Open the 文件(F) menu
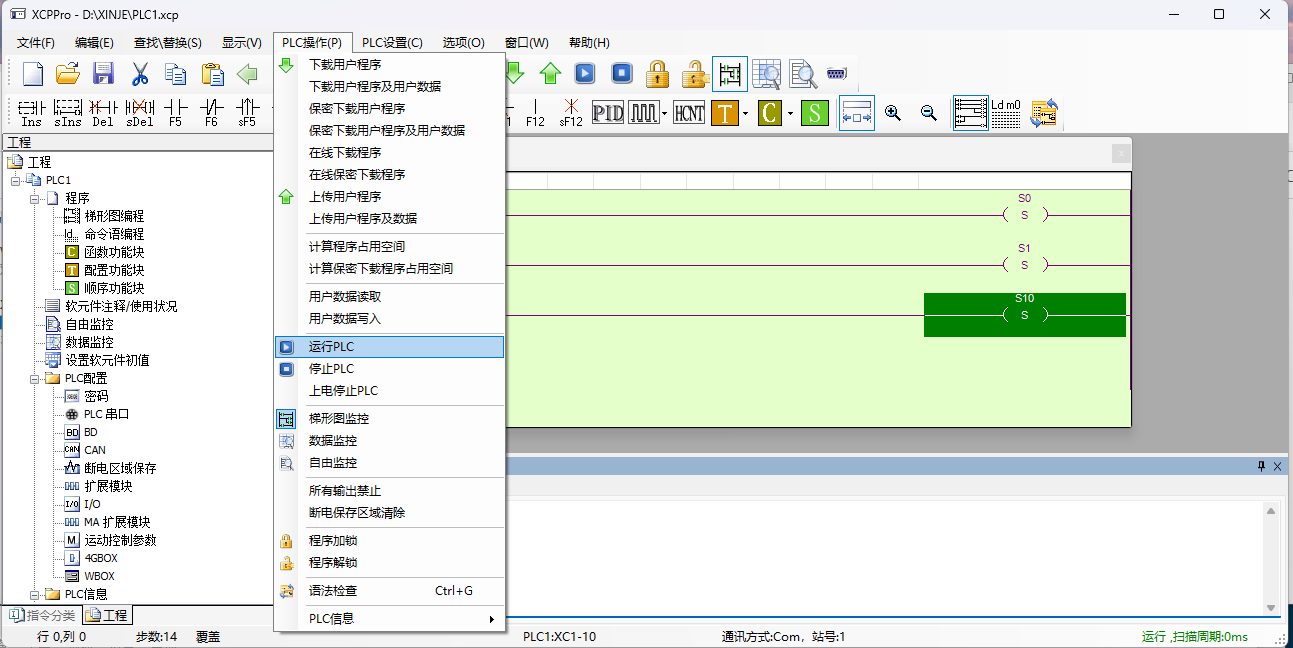 [x=36, y=43]
